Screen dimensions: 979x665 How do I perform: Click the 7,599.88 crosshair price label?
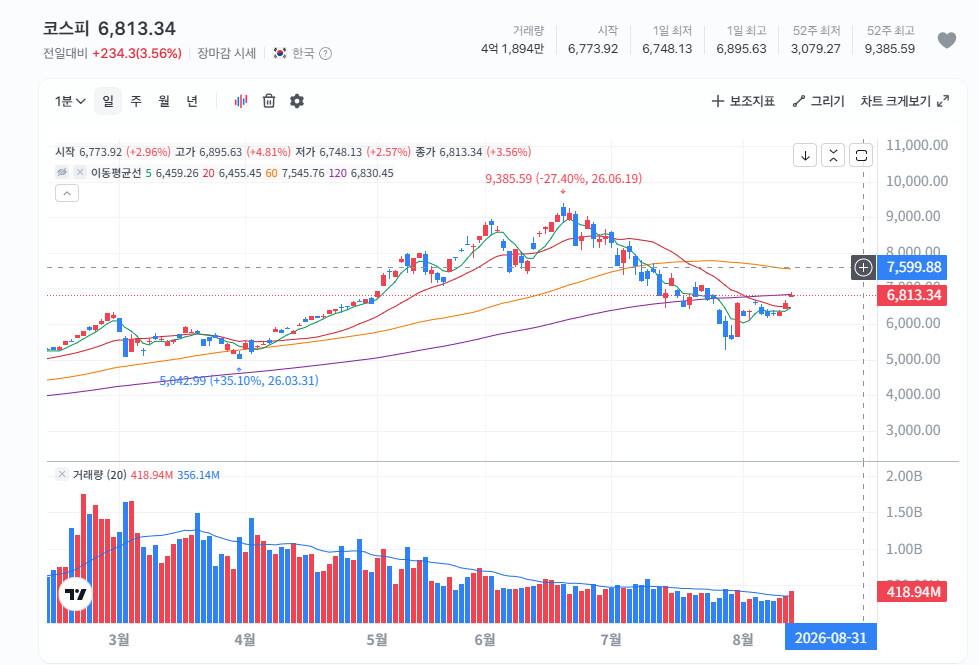coord(912,268)
